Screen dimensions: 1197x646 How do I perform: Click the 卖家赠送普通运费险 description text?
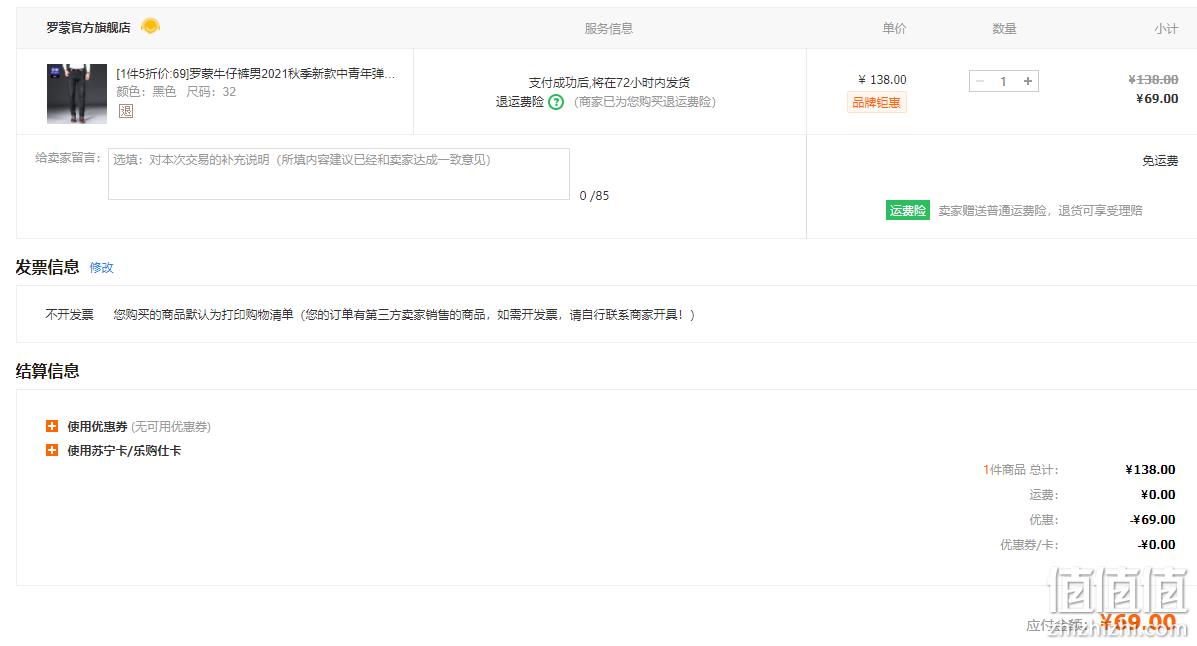[1041, 210]
